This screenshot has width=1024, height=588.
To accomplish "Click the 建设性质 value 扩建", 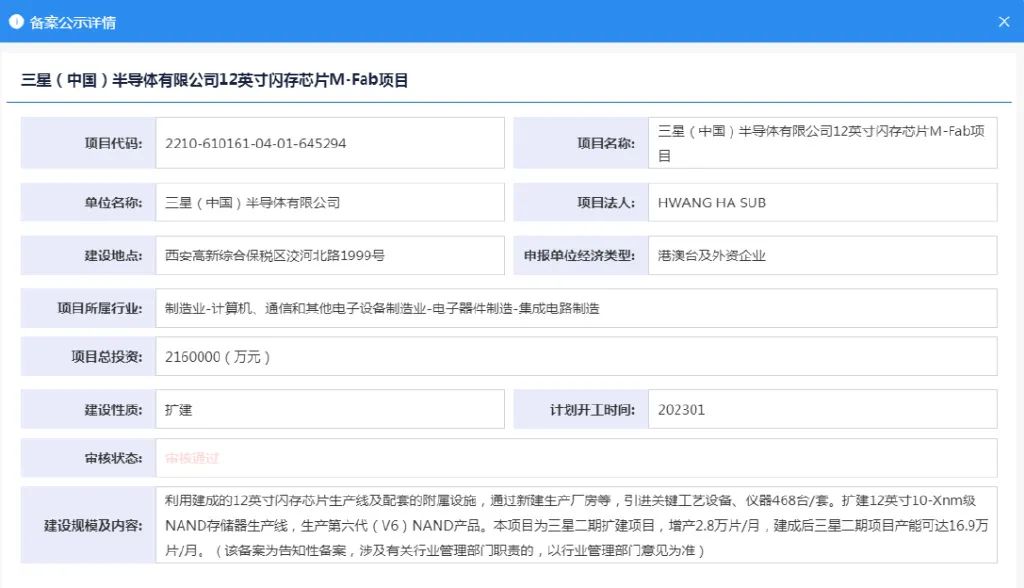I will 178,410.
